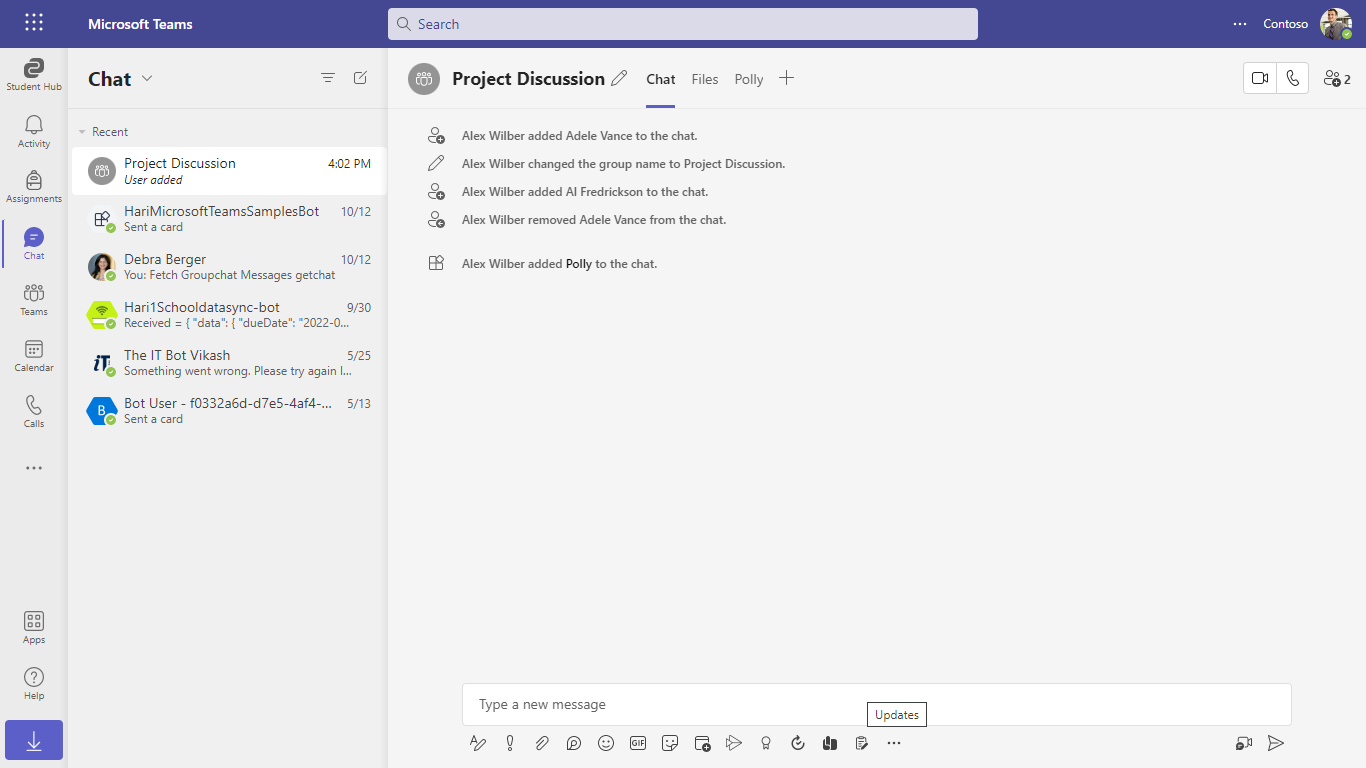Open The IT Bot Vikash chat

pyautogui.click(x=228, y=363)
